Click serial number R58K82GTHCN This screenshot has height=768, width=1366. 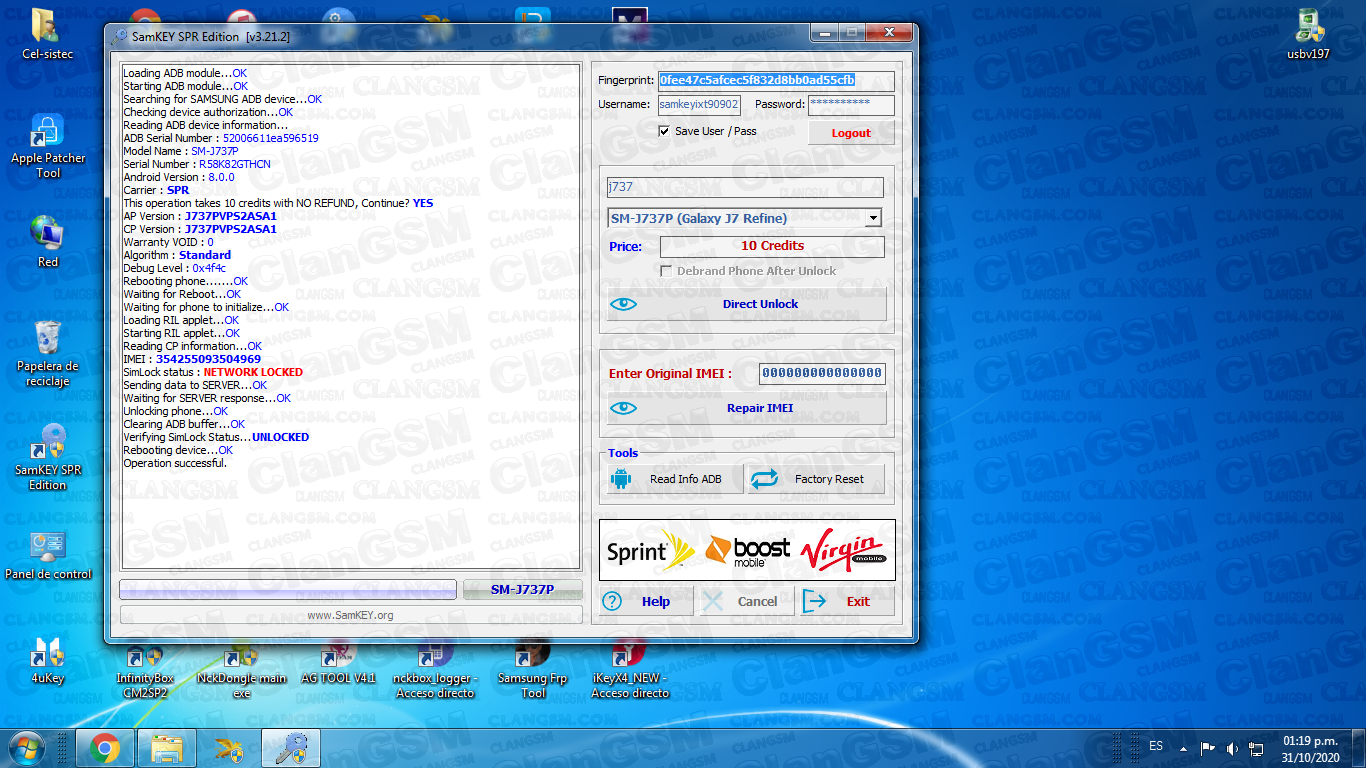click(x=234, y=164)
